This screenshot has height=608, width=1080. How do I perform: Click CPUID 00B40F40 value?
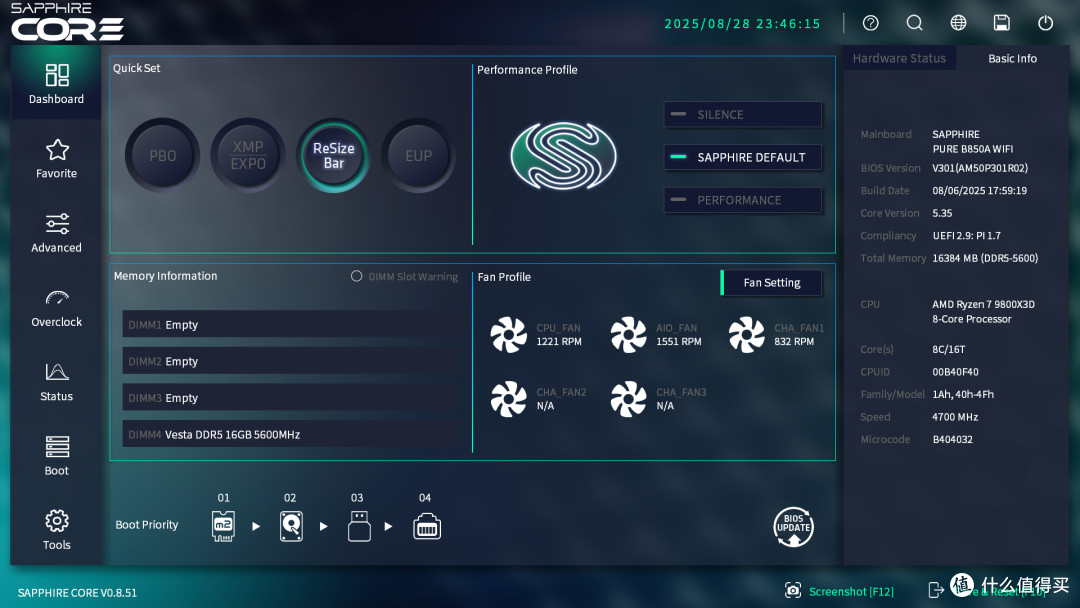click(x=955, y=372)
